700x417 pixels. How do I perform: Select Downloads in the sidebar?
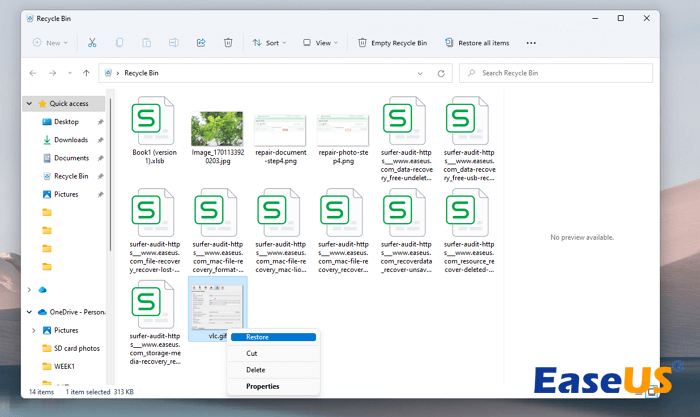point(71,140)
